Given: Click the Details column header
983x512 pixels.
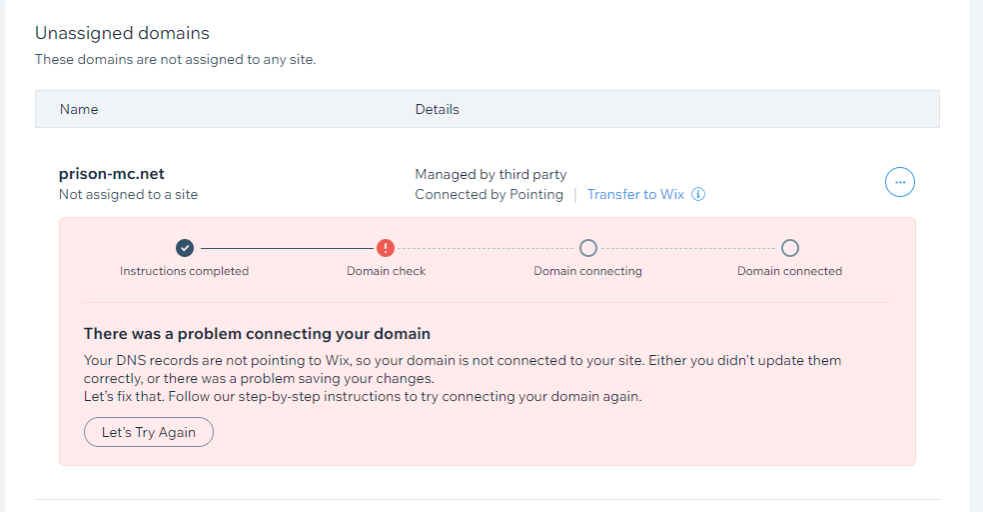Looking at the screenshot, I should click(x=437, y=109).
